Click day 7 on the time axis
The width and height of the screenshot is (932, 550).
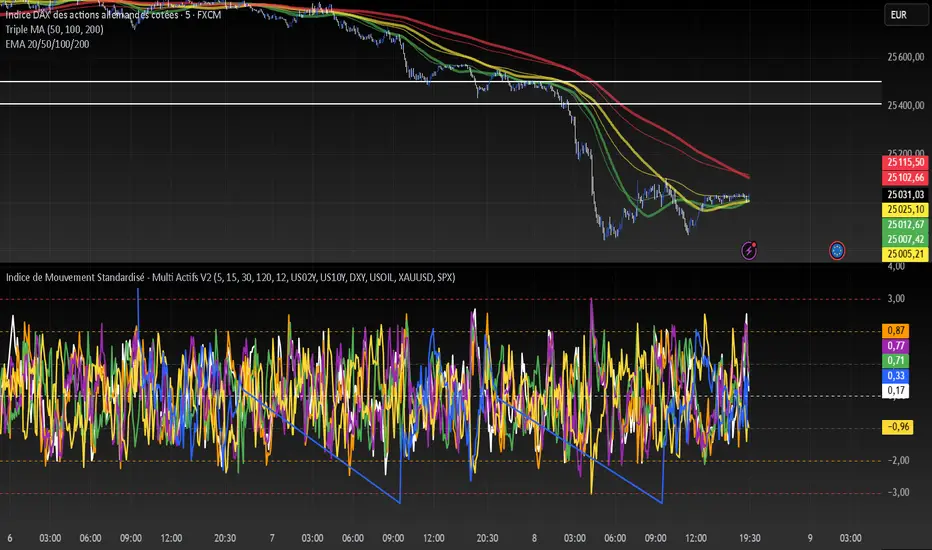(x=272, y=538)
